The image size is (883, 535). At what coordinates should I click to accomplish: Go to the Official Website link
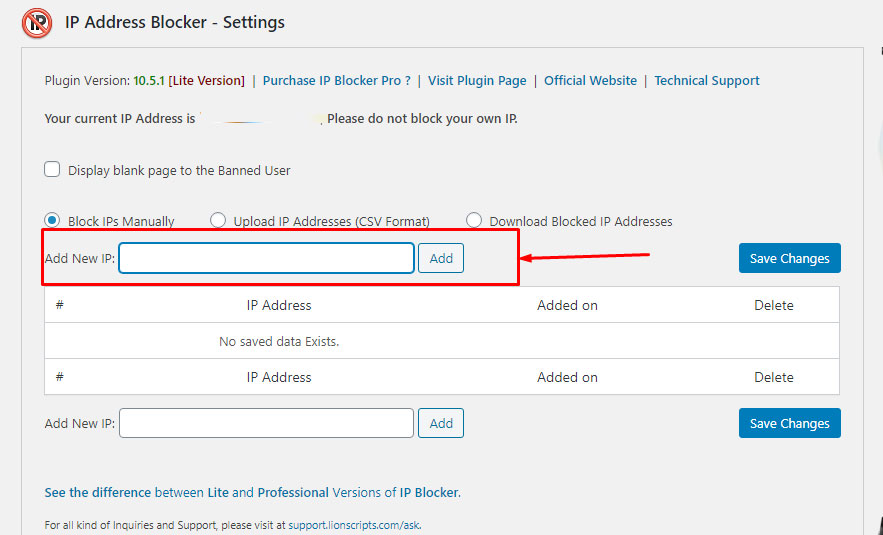(x=590, y=81)
